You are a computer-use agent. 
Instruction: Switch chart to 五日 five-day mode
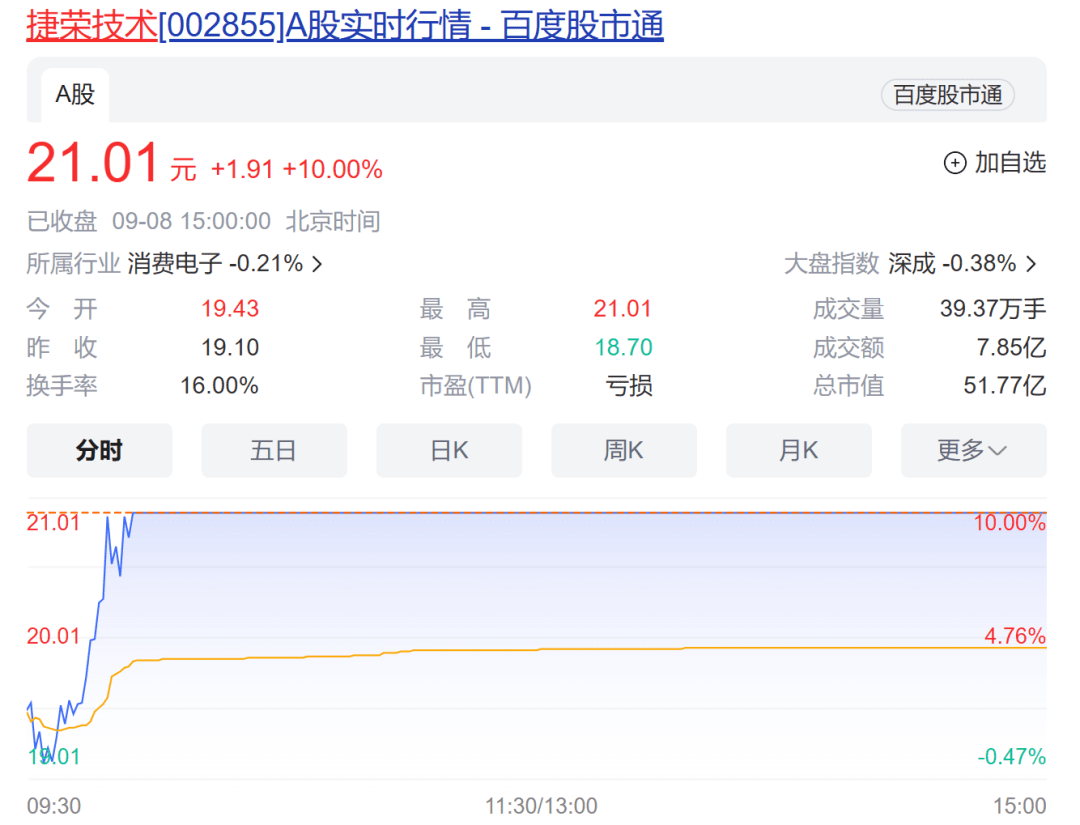pyautogui.click(x=274, y=450)
